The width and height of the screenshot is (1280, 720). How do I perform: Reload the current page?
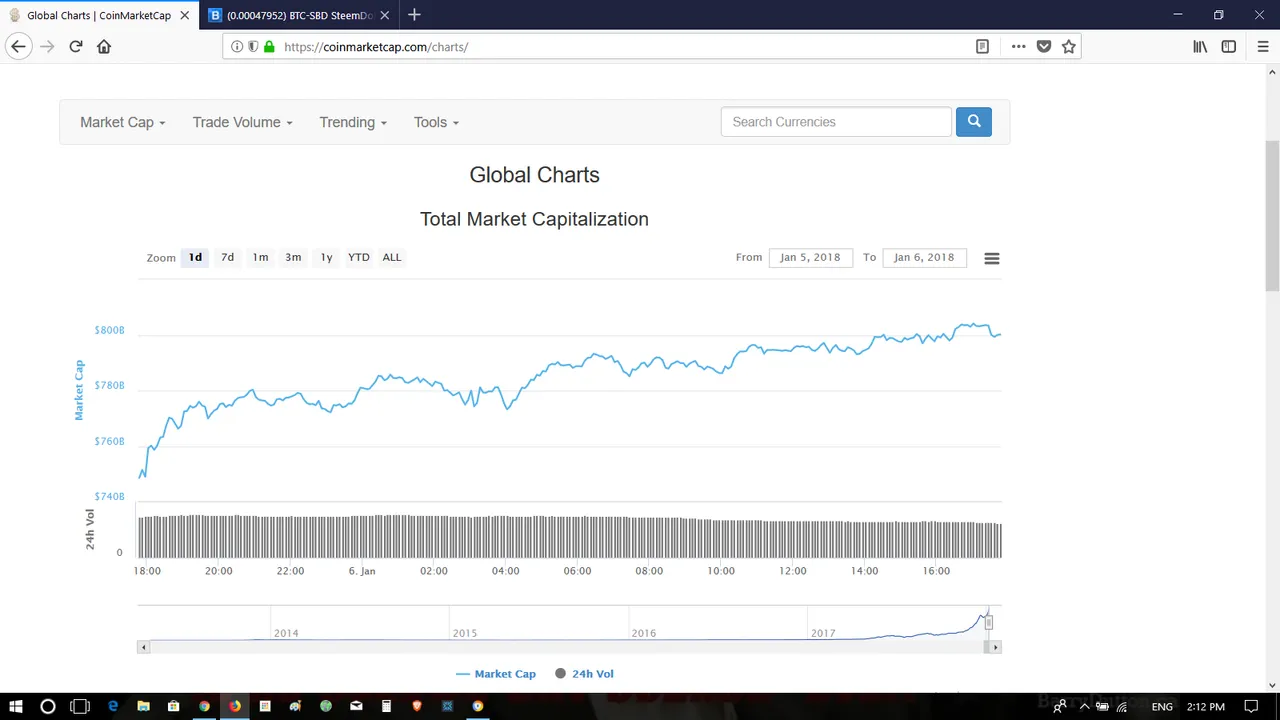coord(75,46)
